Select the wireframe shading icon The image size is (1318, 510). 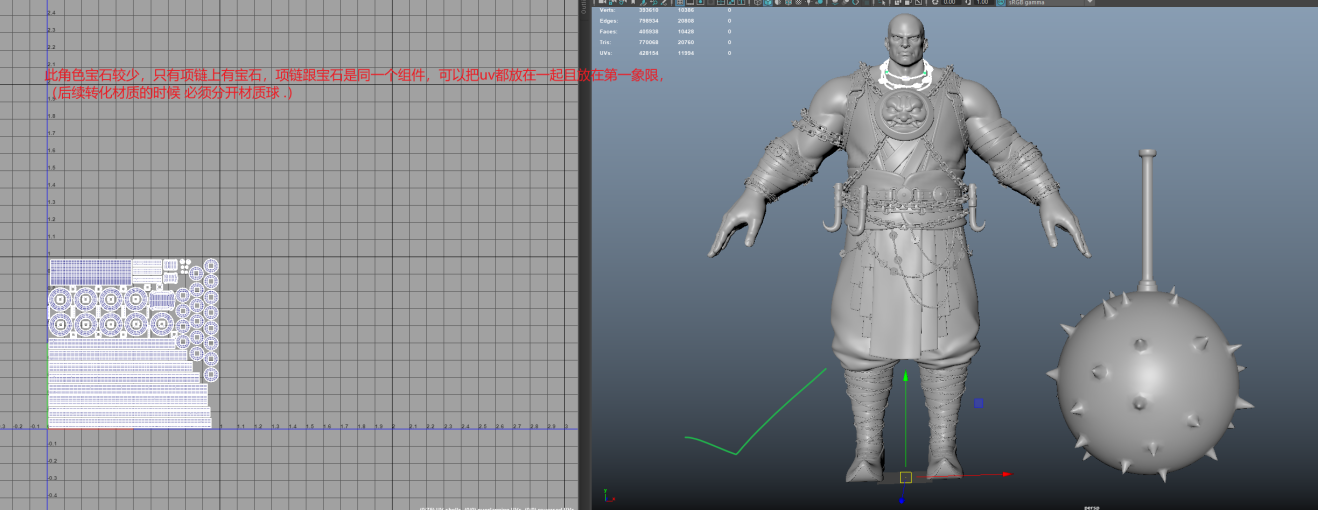[x=757, y=3]
